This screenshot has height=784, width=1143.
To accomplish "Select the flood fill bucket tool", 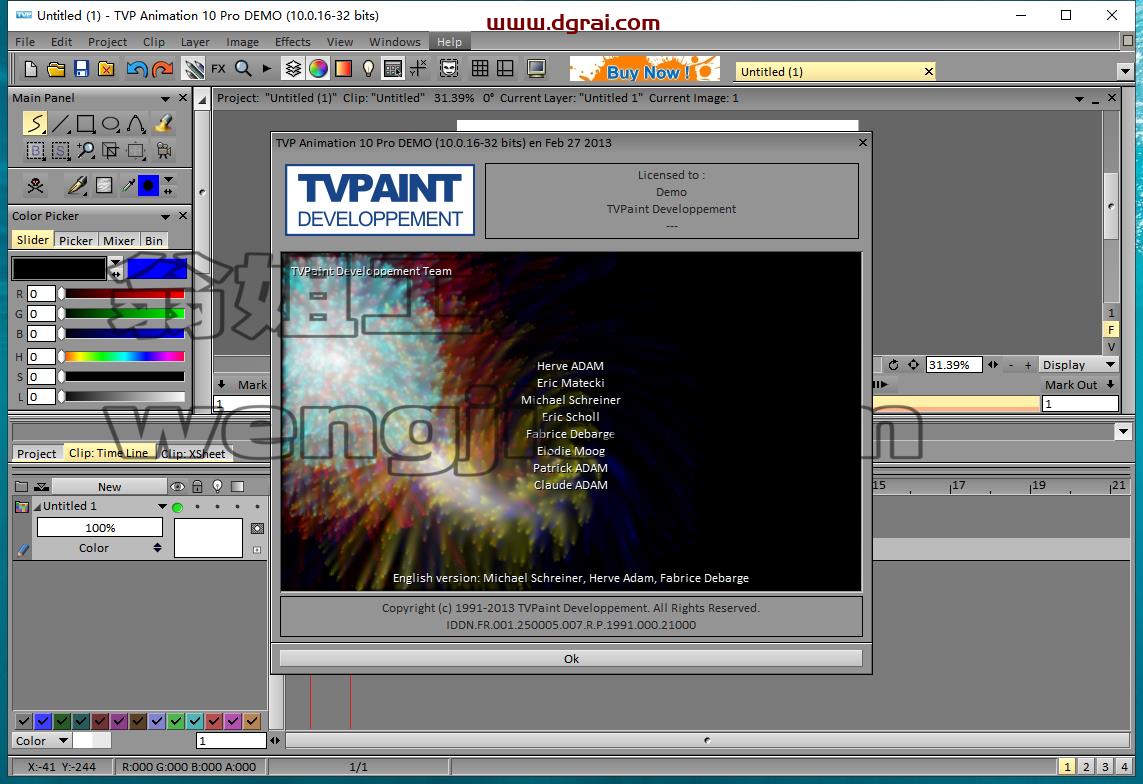I will pyautogui.click(x=163, y=124).
